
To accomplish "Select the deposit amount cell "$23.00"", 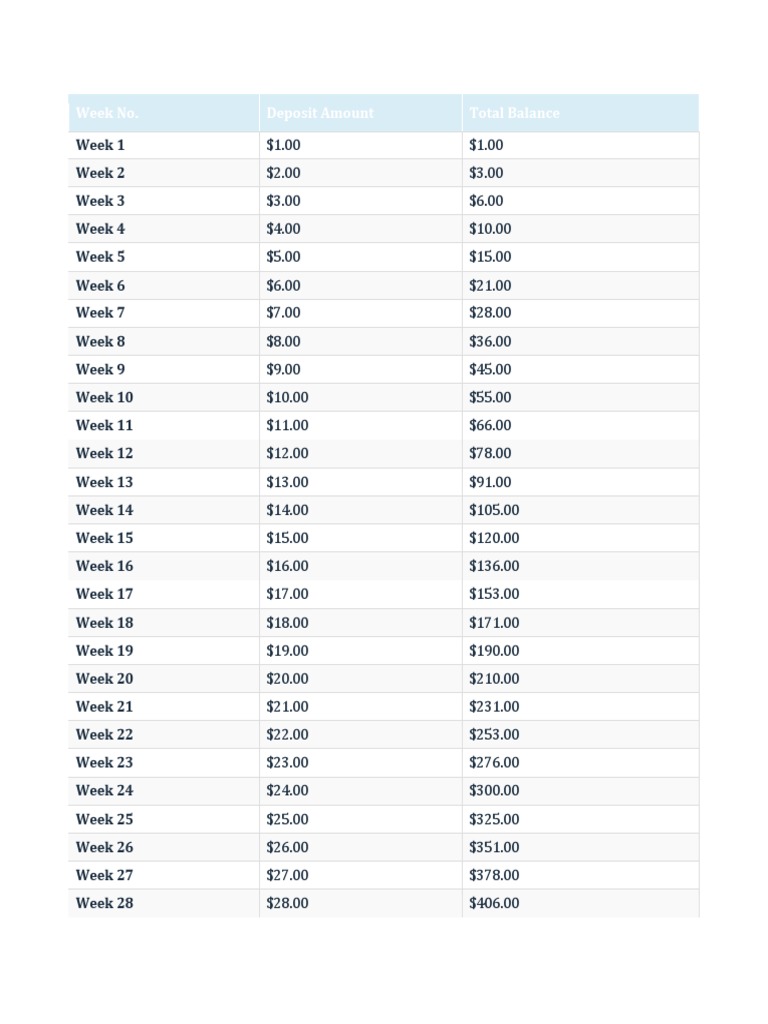I will 287,762.
